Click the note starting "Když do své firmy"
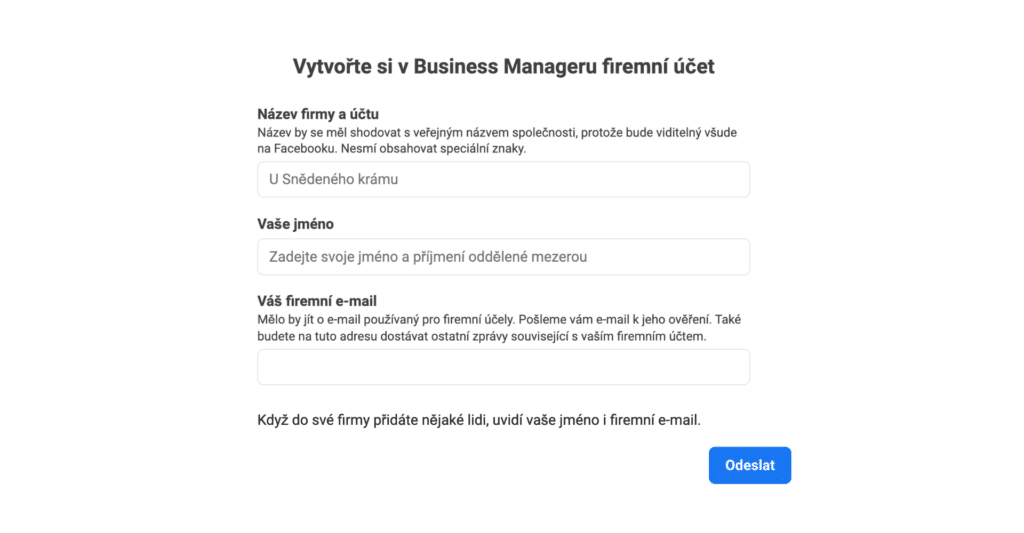Viewport: 1024px width, 533px height. [479, 420]
